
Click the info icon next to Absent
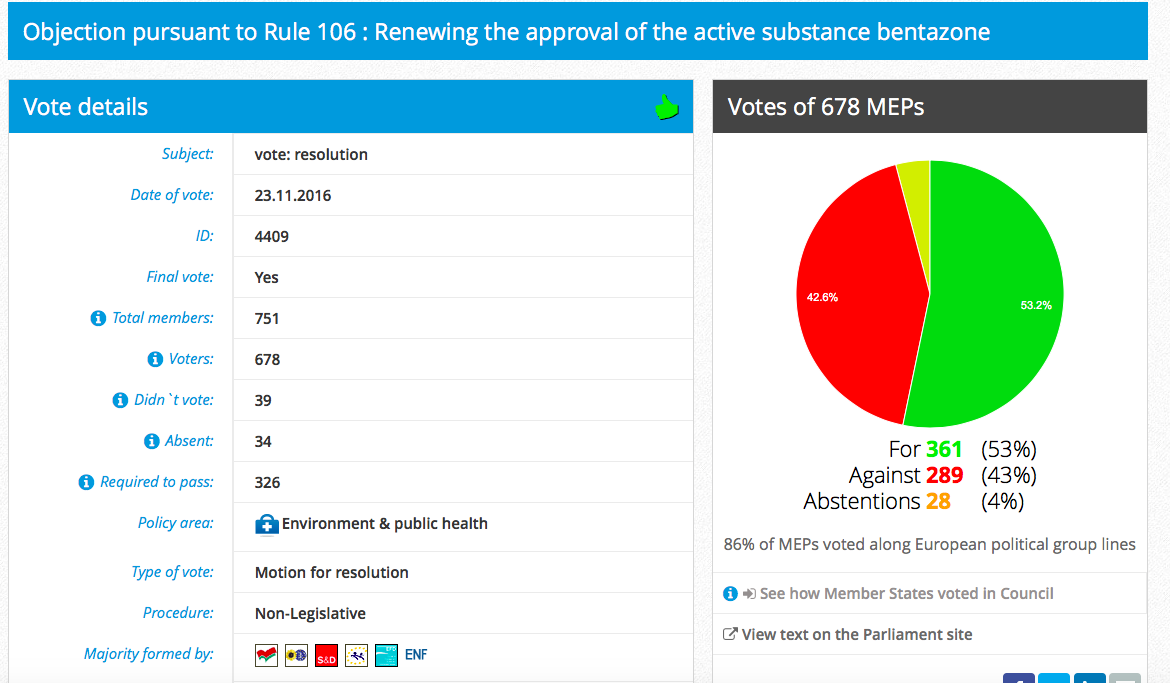(x=151, y=441)
